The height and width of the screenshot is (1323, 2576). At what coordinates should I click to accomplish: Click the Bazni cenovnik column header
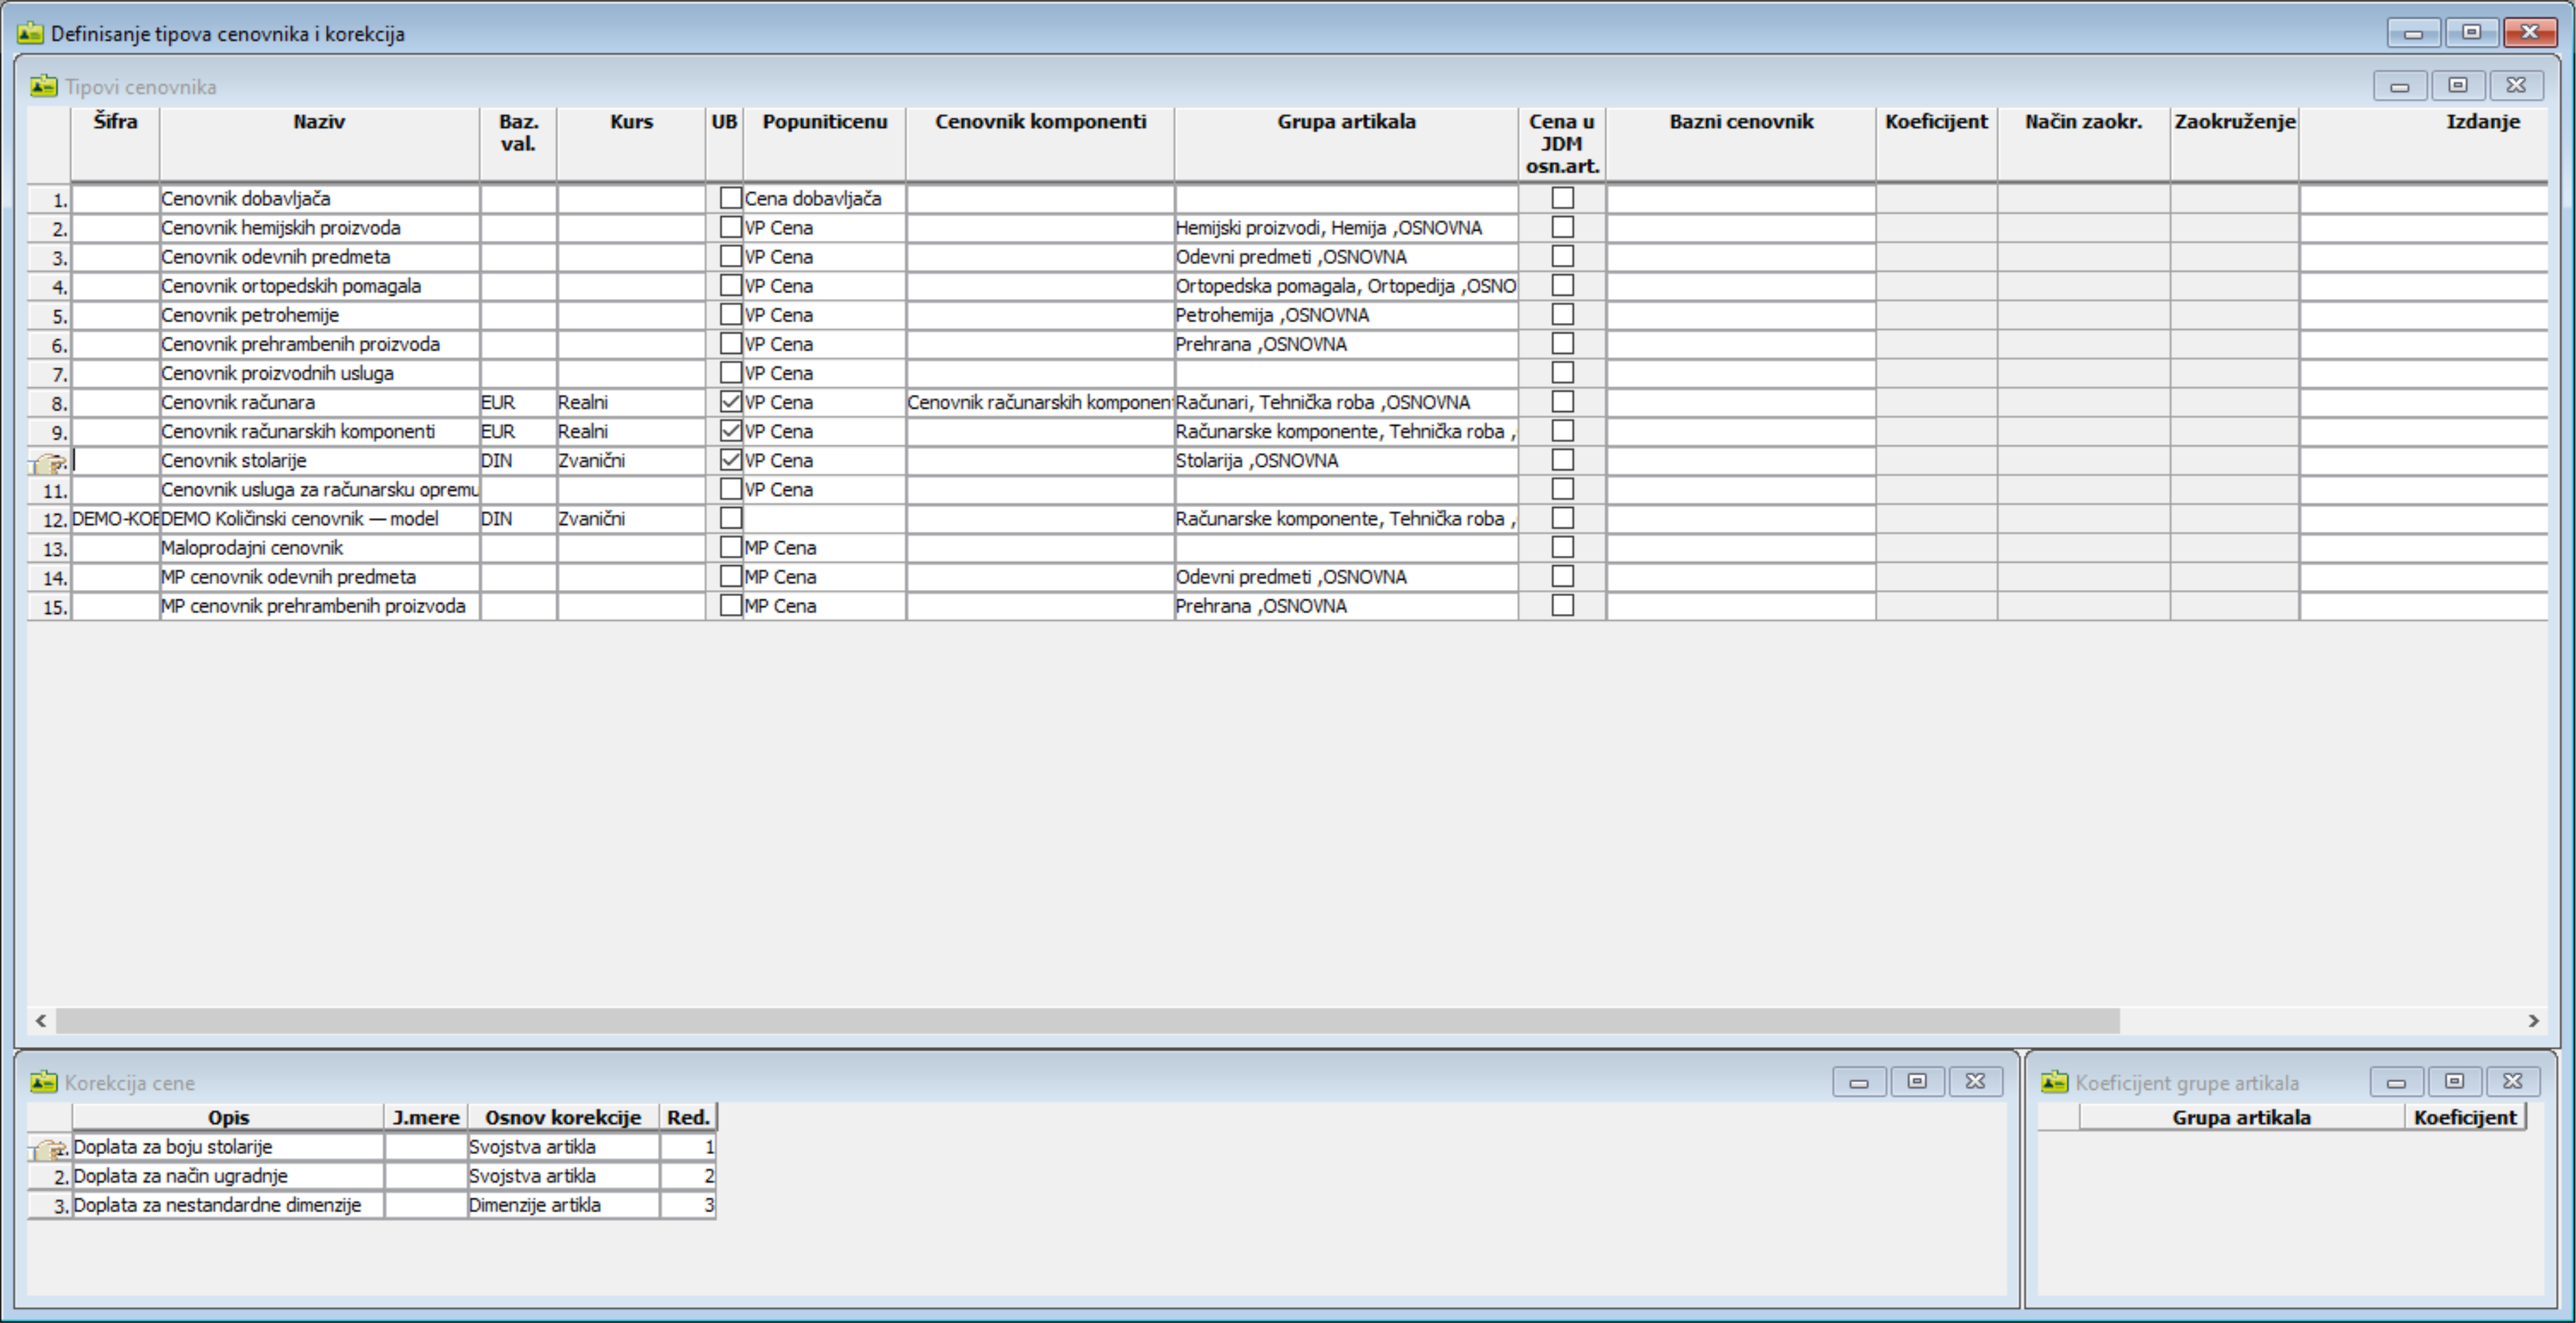coord(1741,144)
